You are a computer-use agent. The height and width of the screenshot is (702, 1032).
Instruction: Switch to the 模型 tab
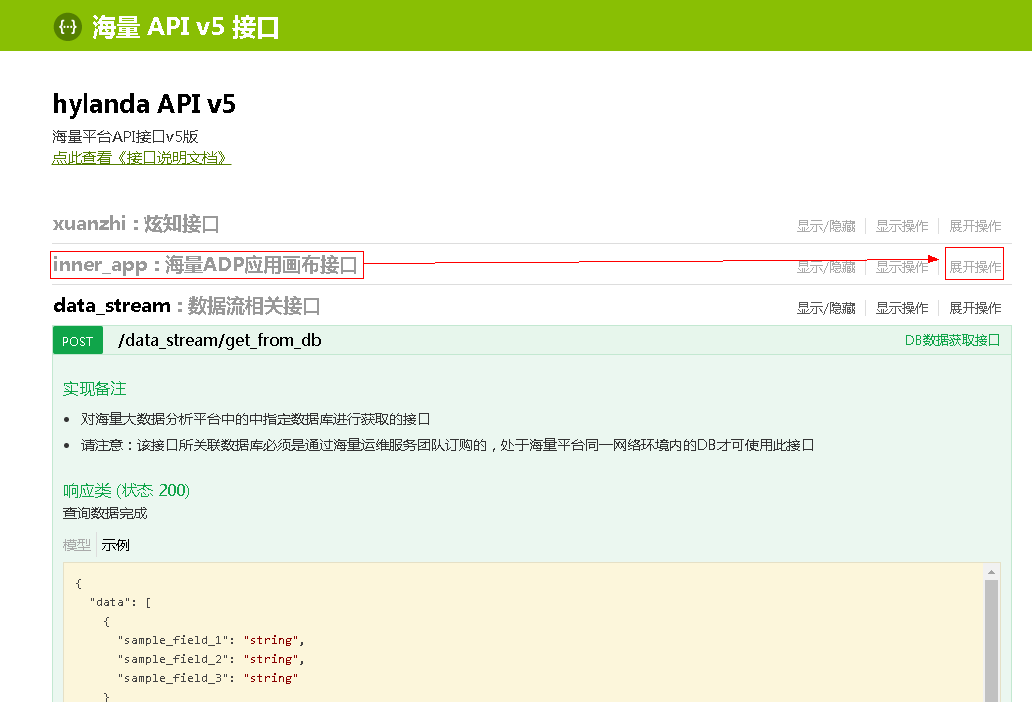coord(76,545)
